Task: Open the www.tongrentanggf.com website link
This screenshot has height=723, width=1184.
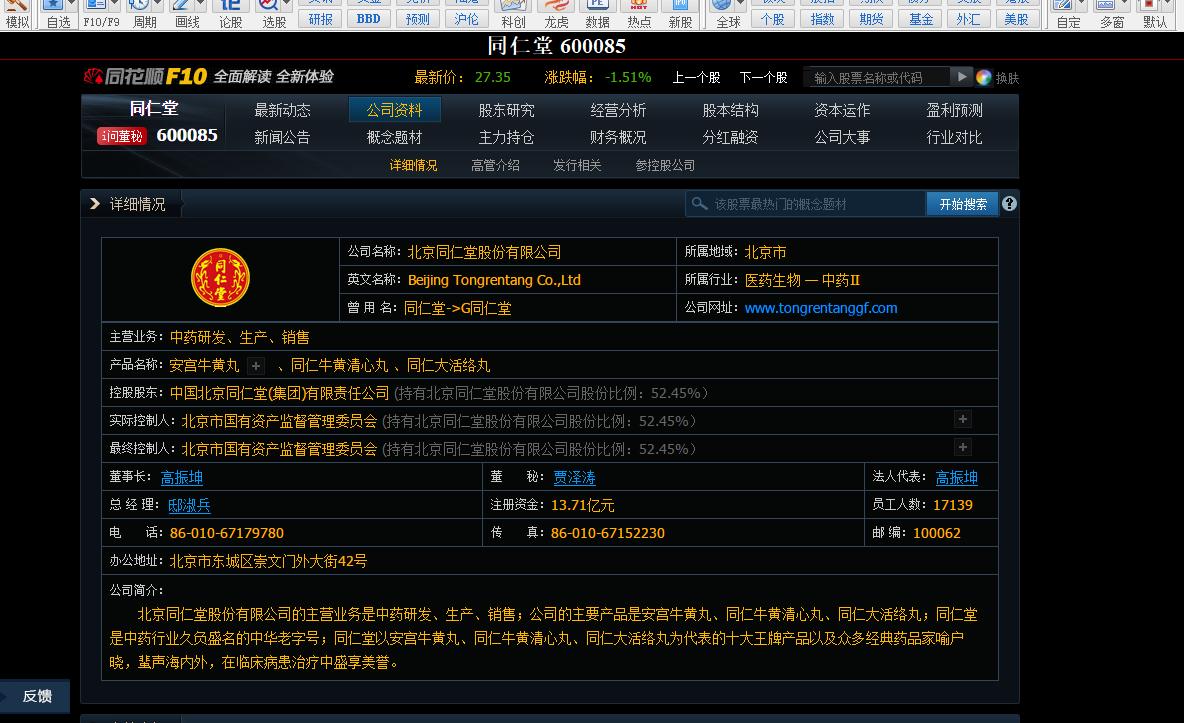Action: point(820,308)
